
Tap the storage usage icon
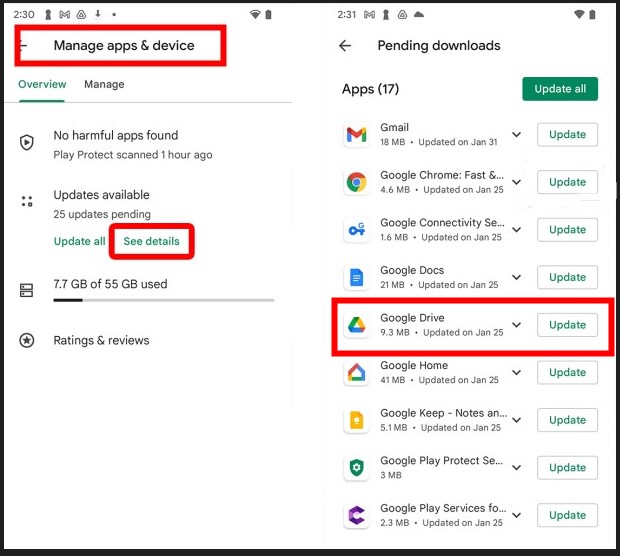click(26, 290)
